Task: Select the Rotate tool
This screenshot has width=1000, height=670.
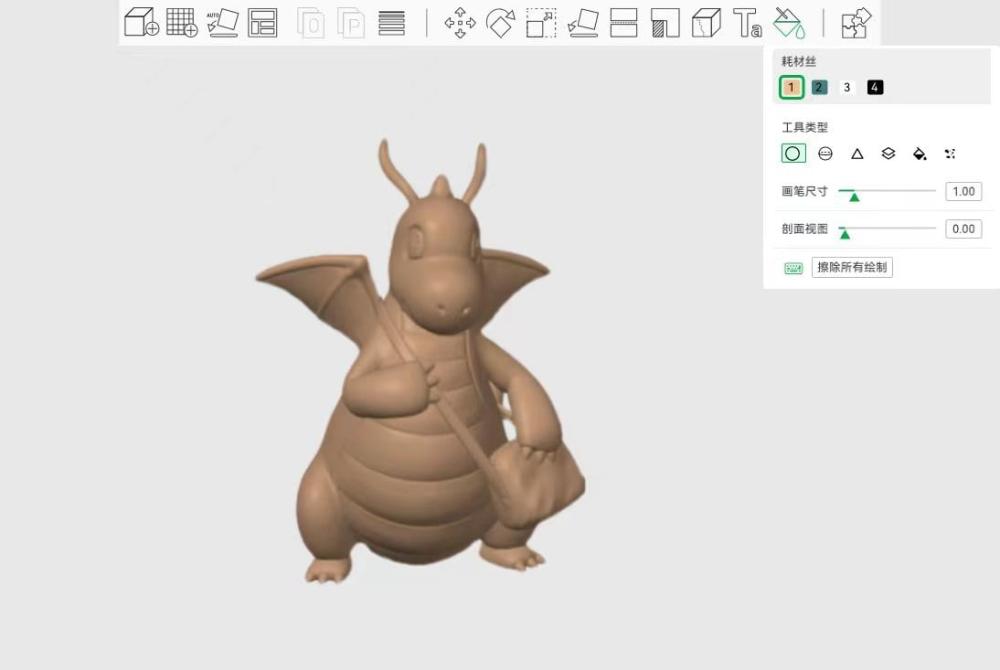Action: pyautogui.click(x=500, y=22)
